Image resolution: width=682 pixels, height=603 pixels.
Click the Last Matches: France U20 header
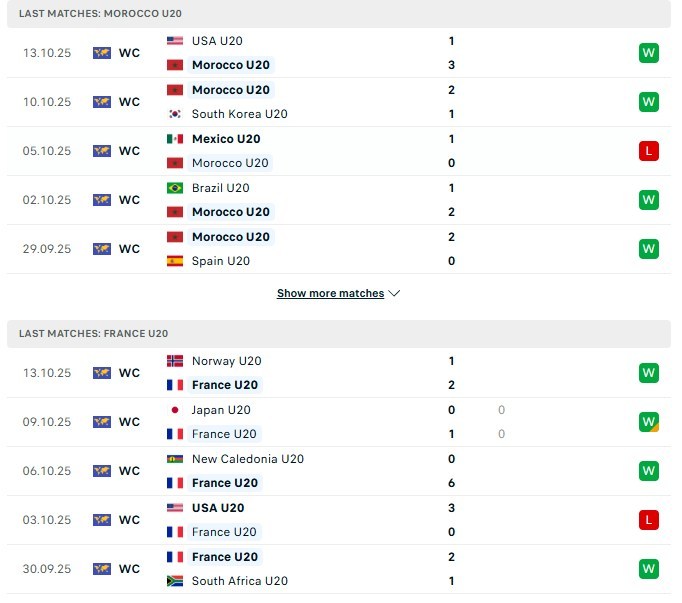(94, 334)
